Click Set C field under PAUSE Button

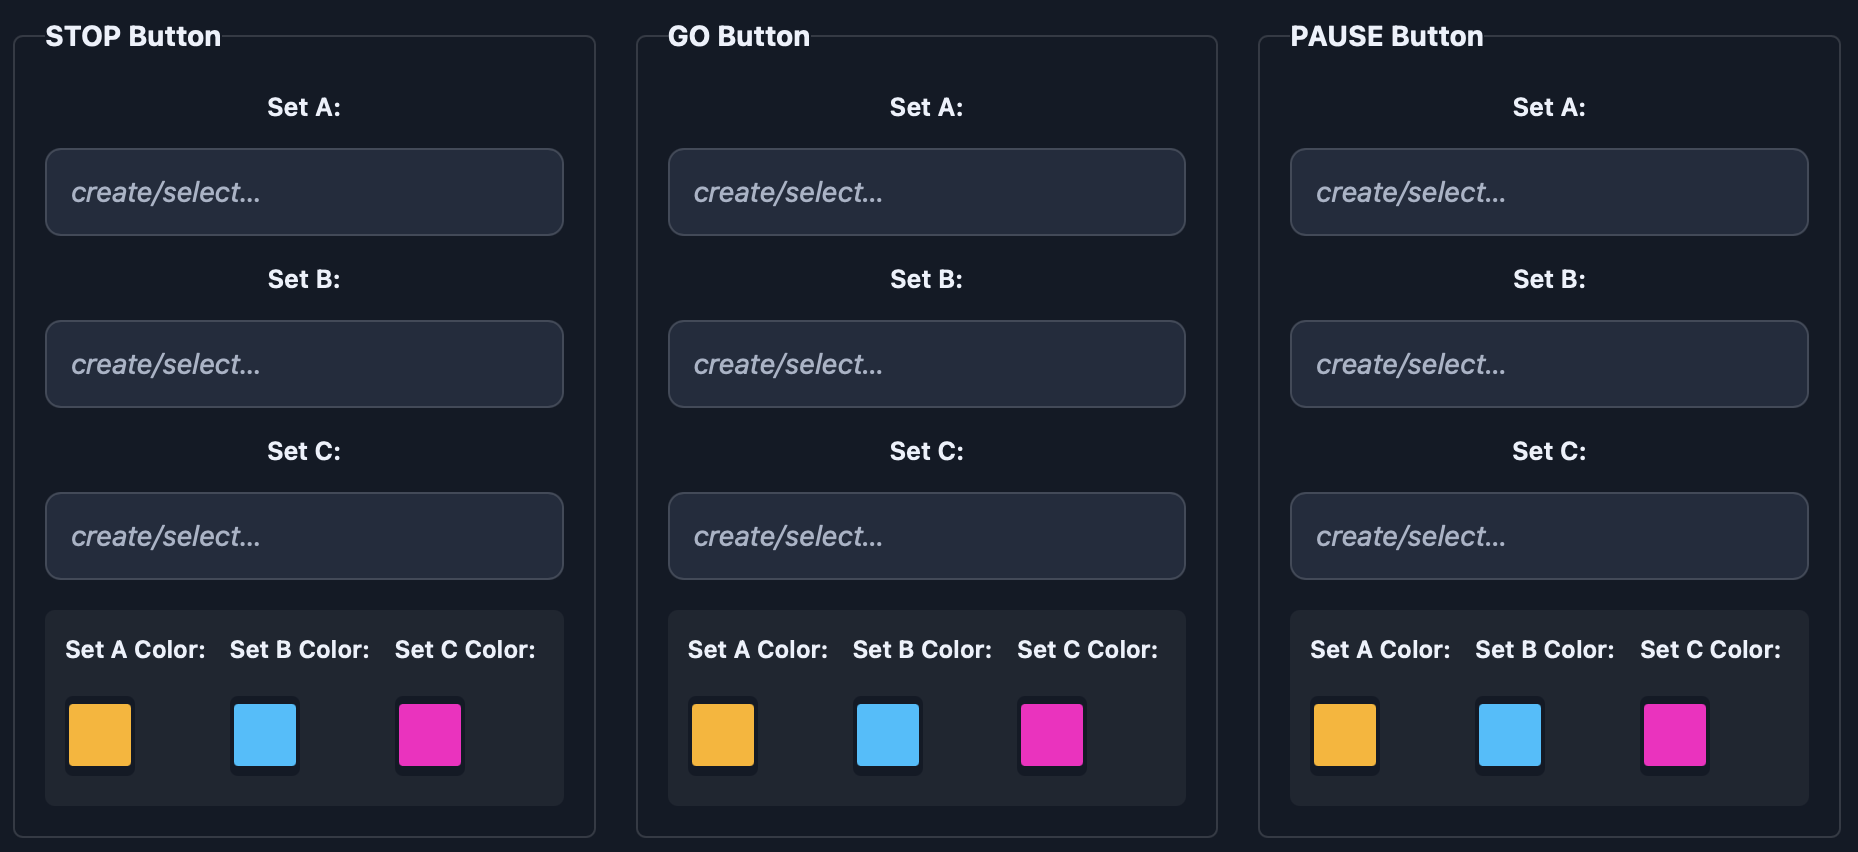coord(1548,536)
